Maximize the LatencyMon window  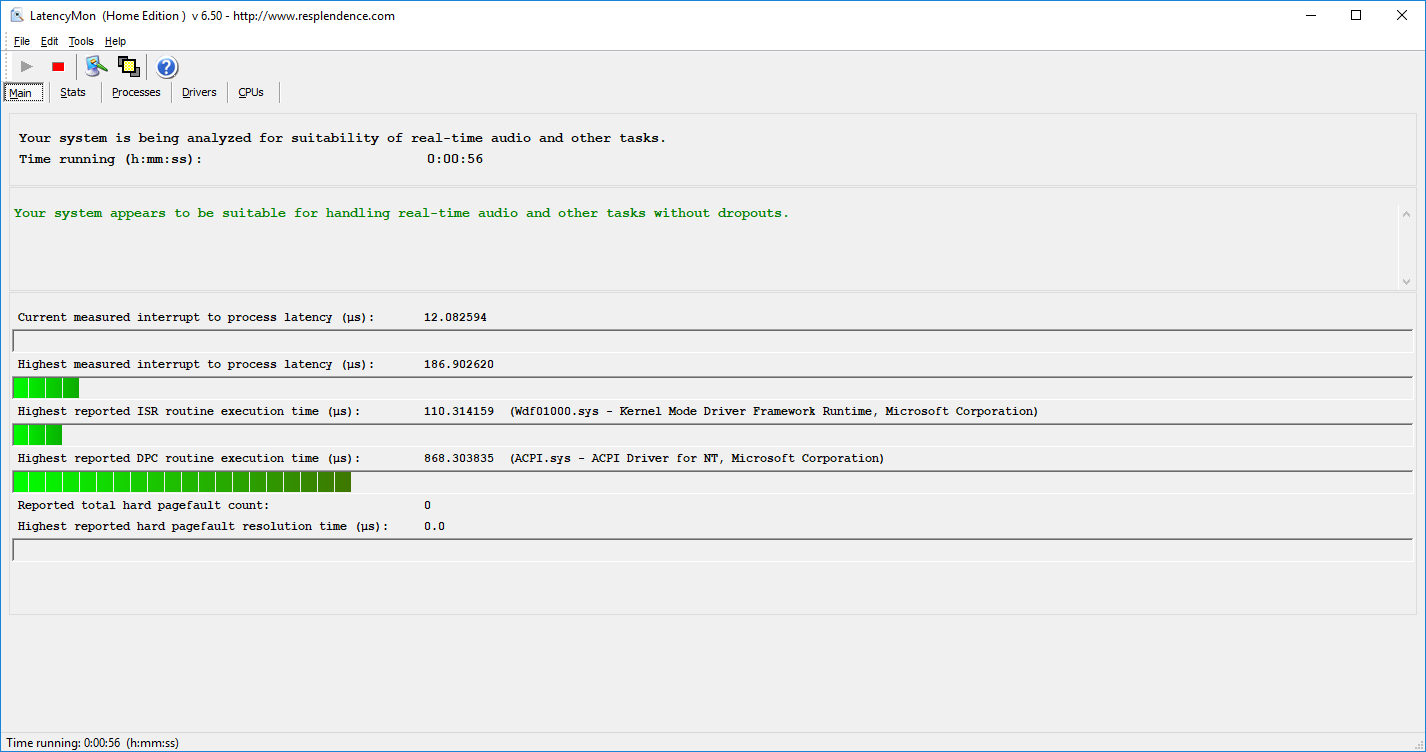pos(1356,15)
